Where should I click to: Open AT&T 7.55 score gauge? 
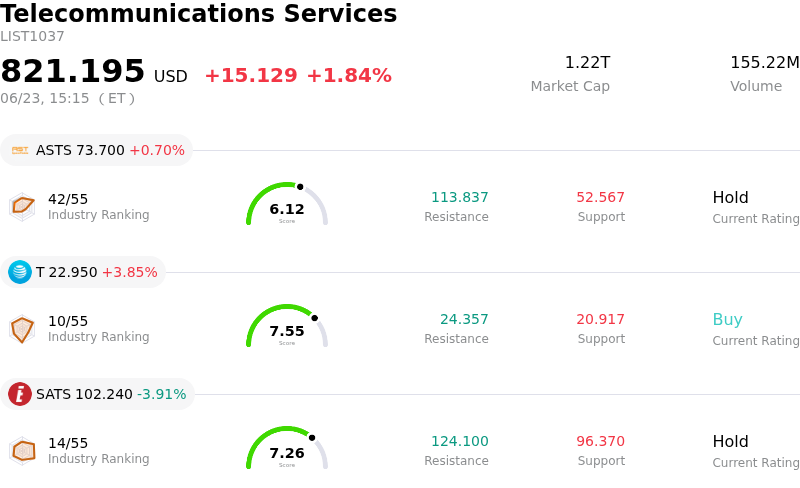pyautogui.click(x=287, y=326)
